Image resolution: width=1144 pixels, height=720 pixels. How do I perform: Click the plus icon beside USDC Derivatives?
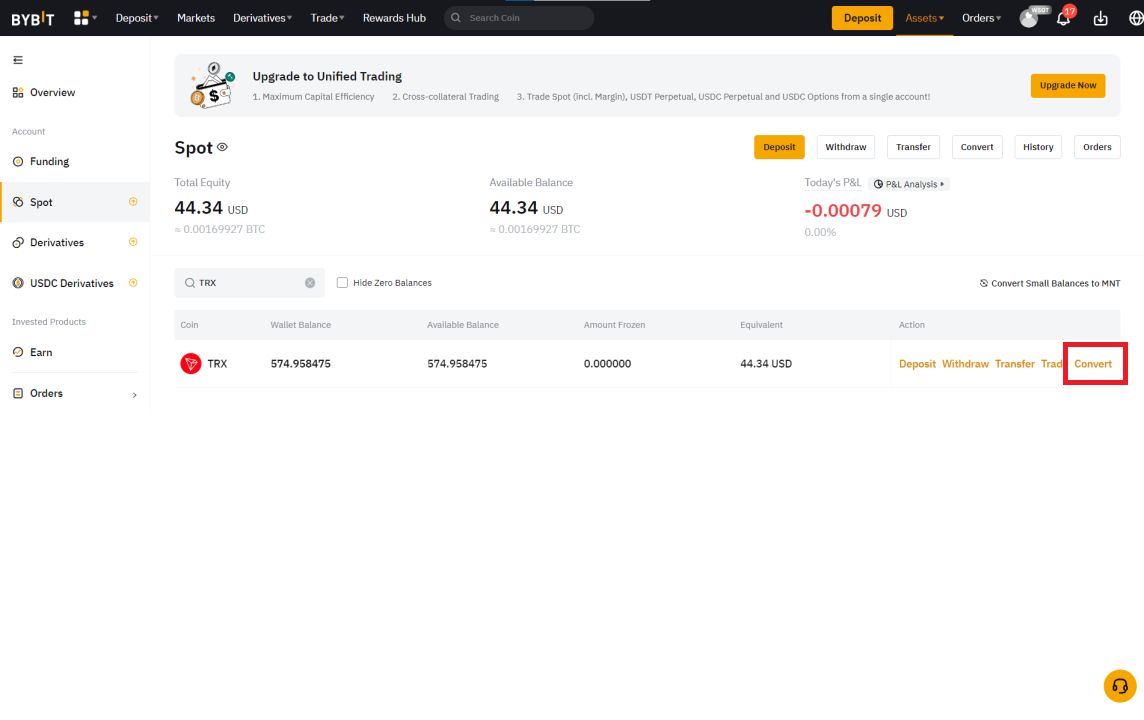click(133, 283)
